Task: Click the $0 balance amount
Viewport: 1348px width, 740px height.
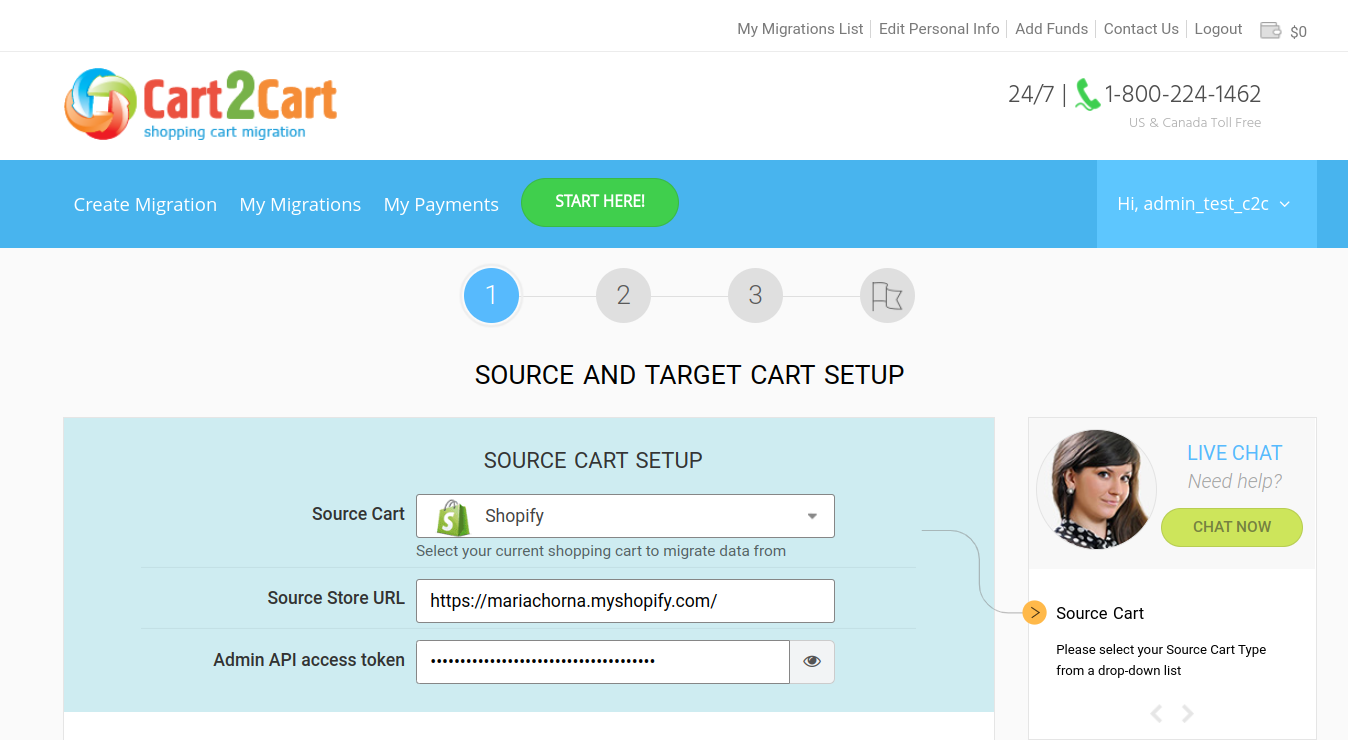Action: (x=1298, y=31)
